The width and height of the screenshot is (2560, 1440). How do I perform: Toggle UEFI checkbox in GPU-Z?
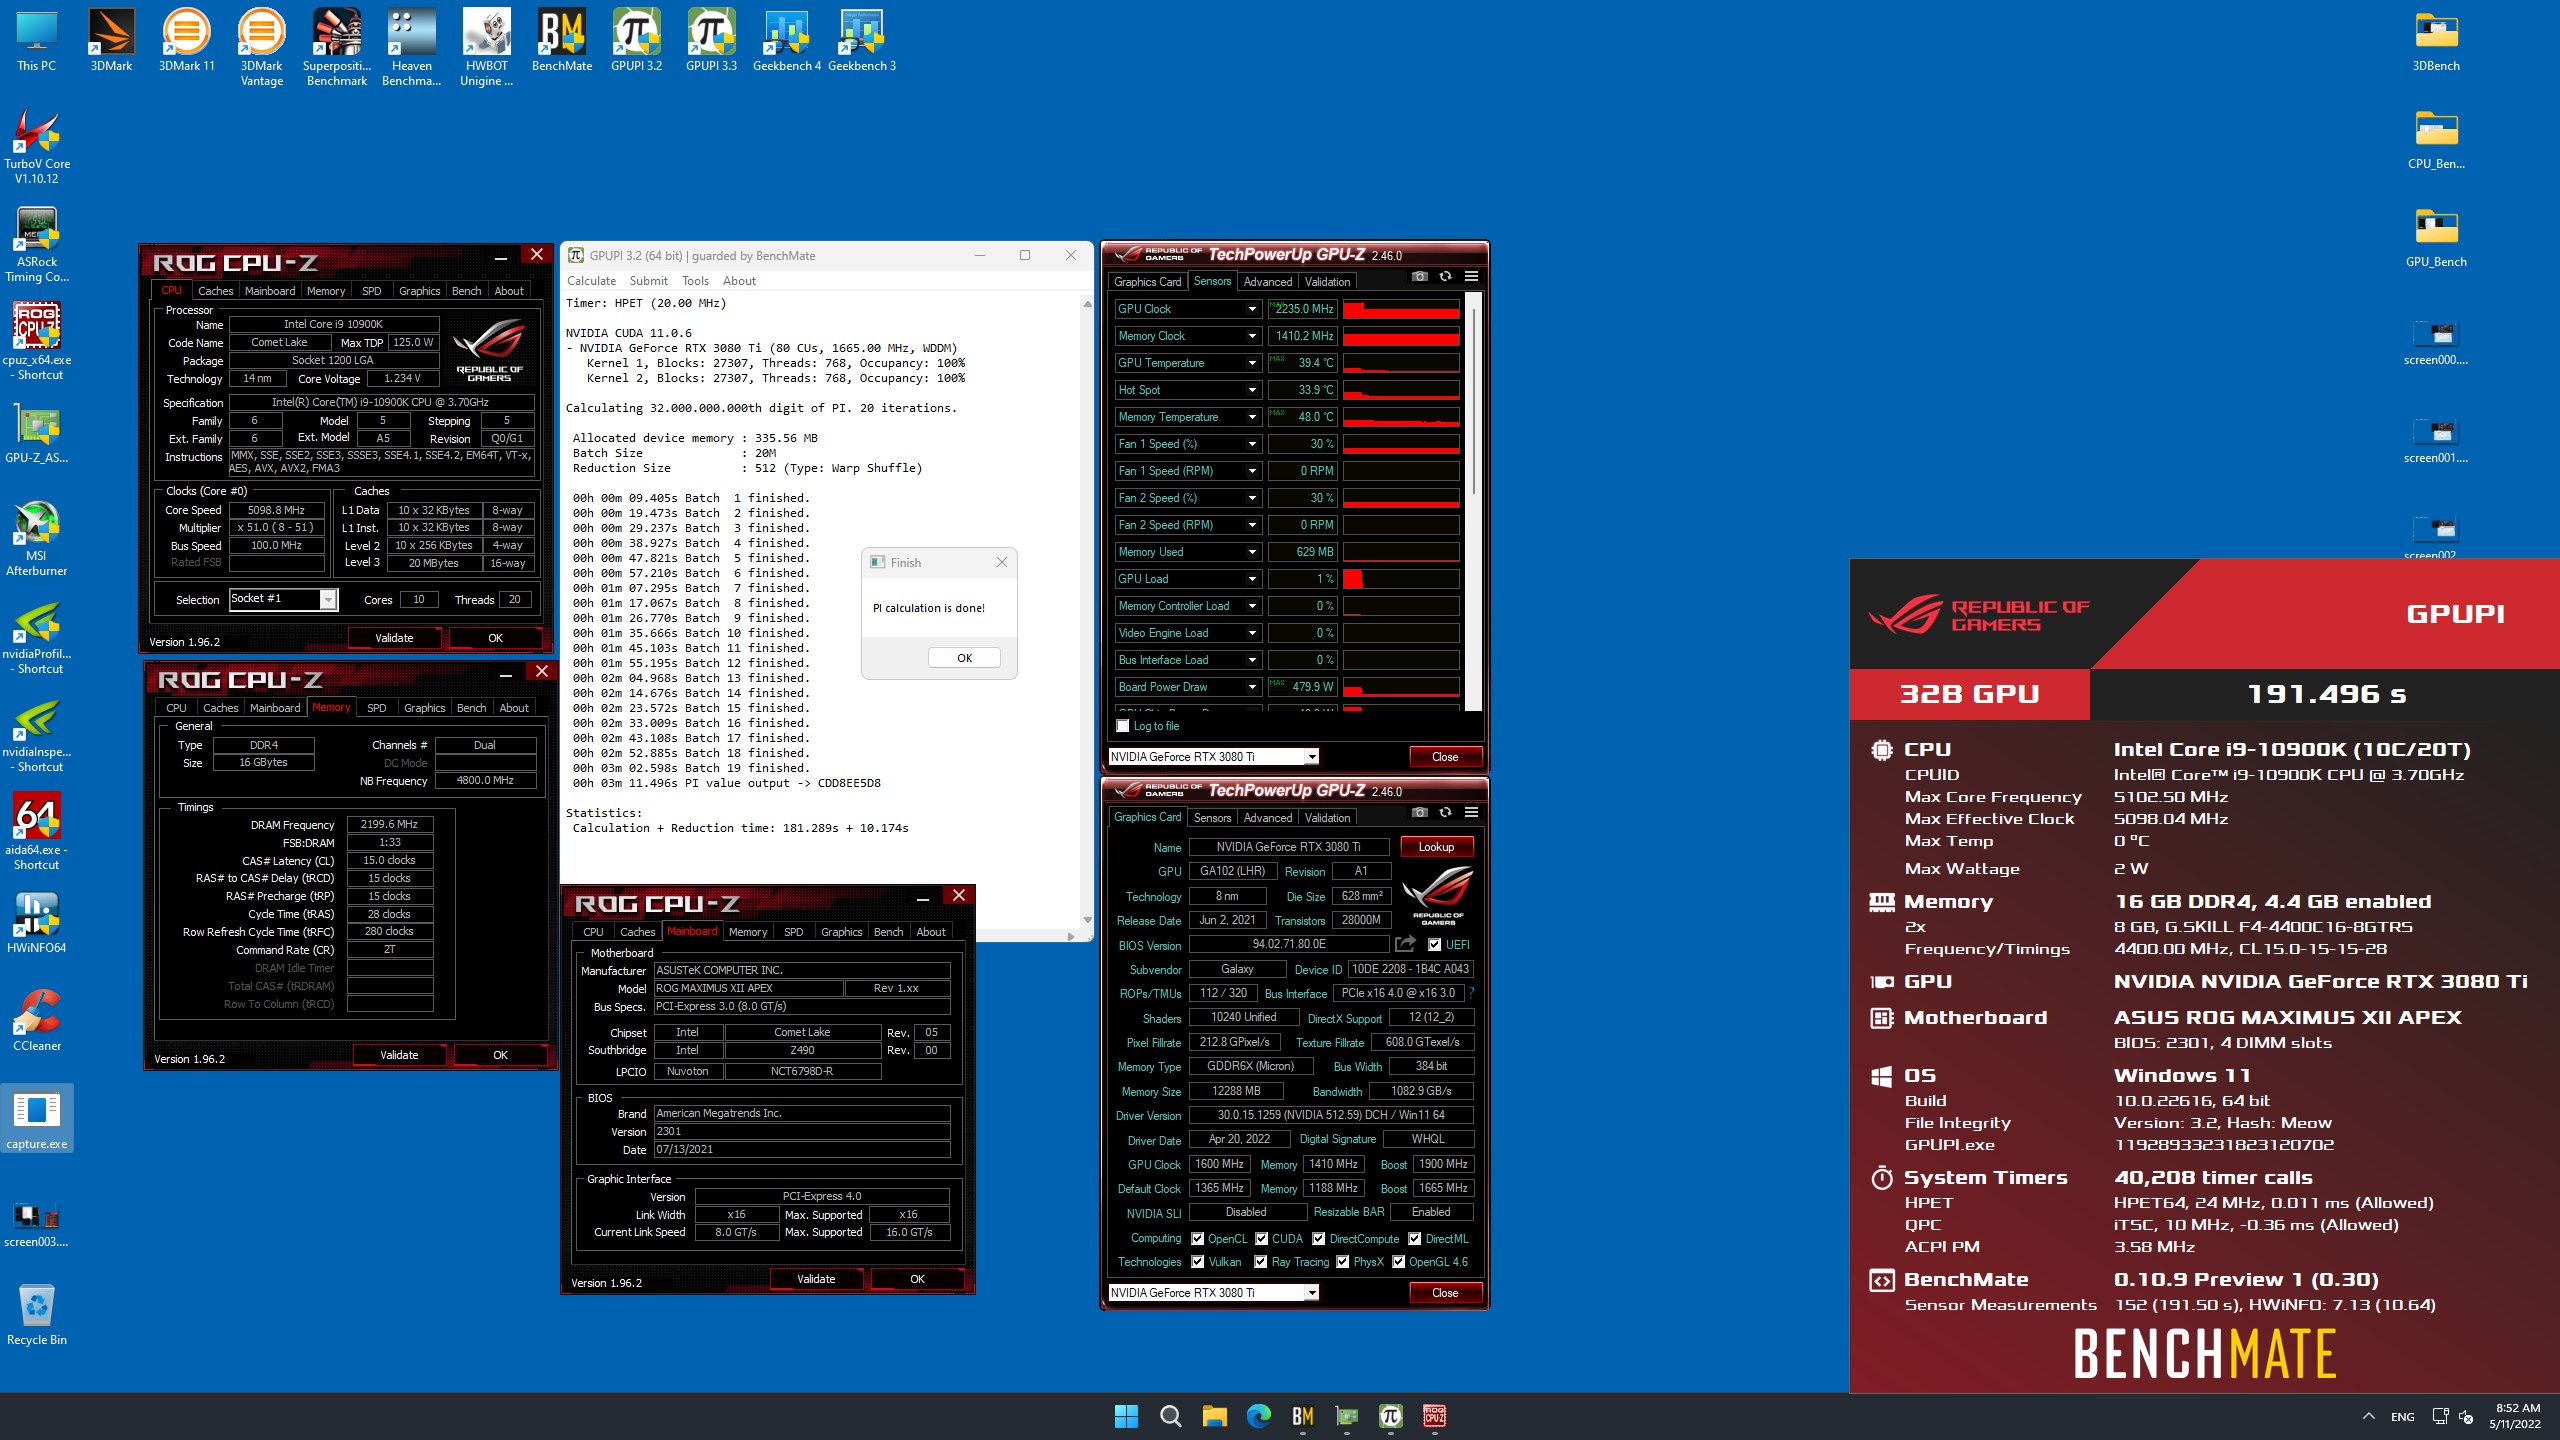click(1435, 944)
